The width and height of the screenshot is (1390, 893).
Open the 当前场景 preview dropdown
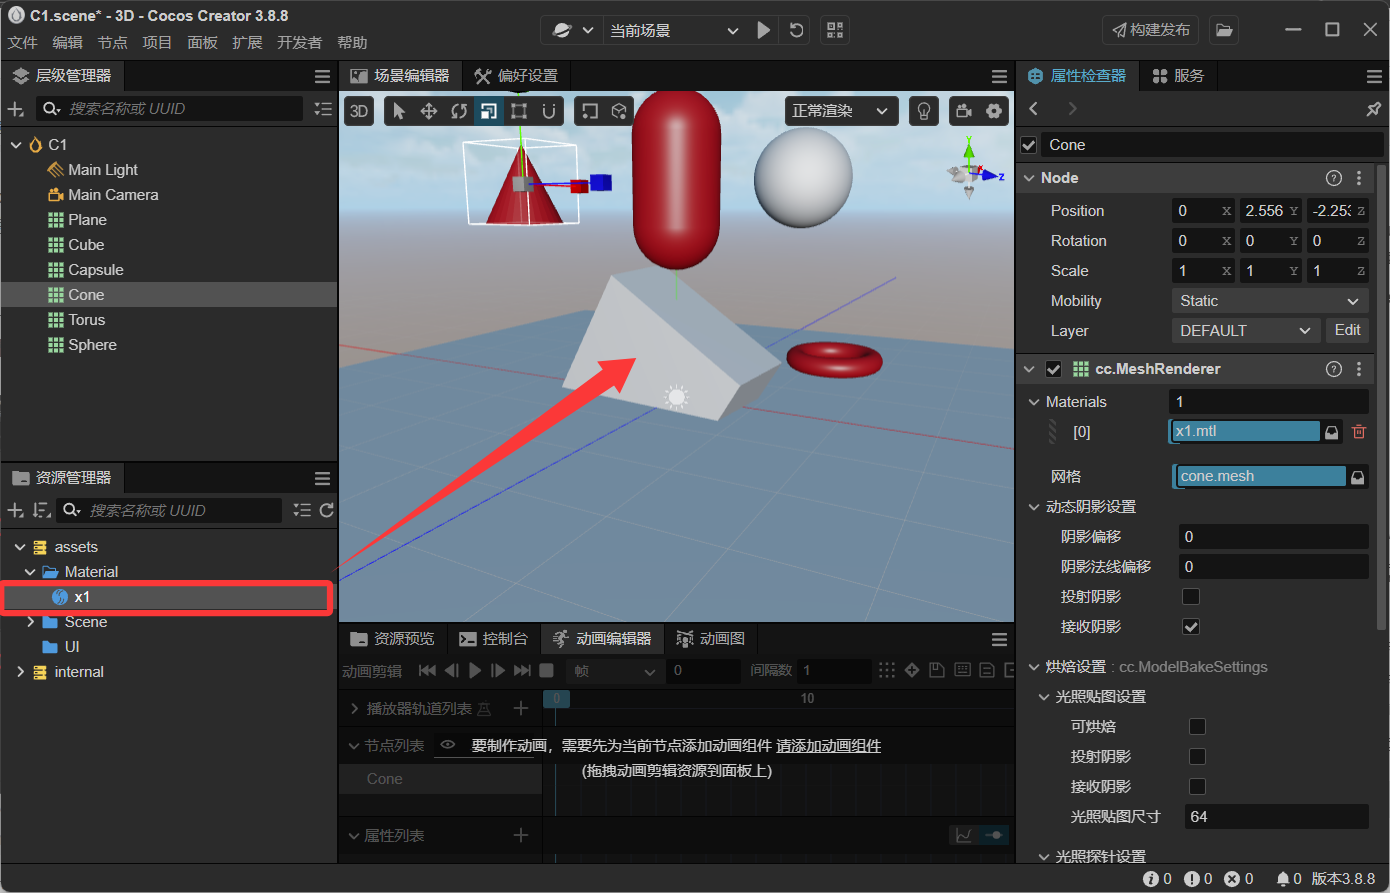click(674, 30)
